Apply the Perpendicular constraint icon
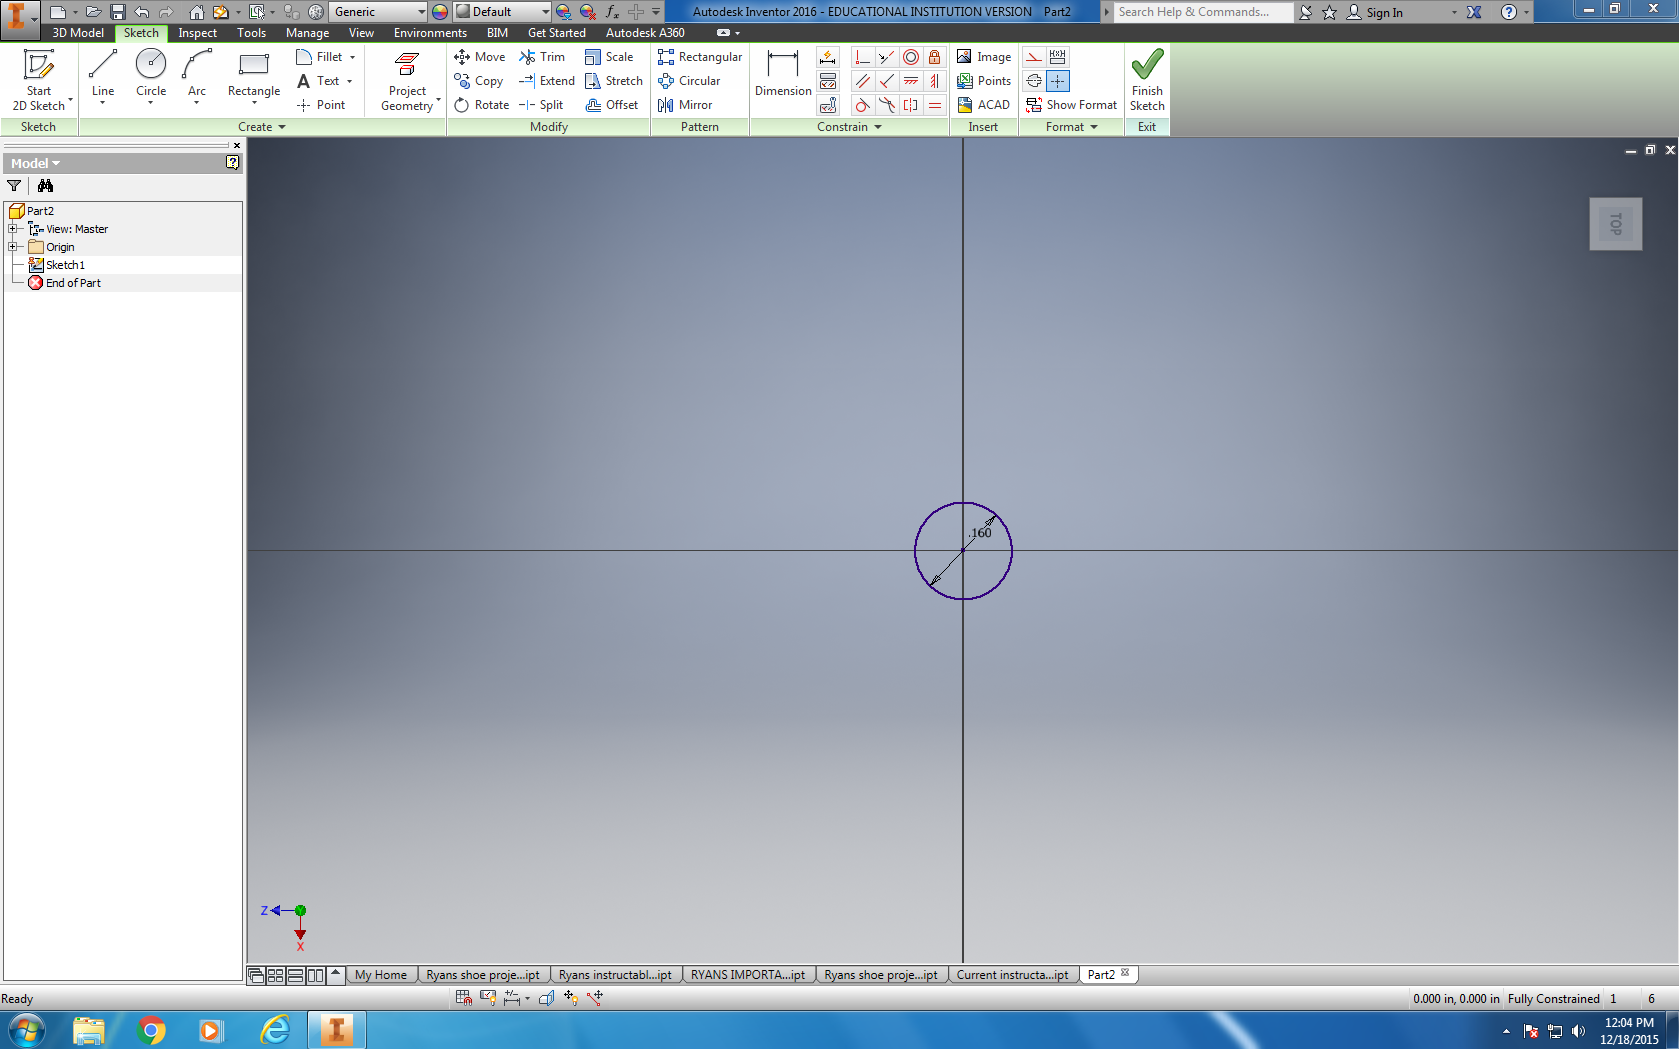 [886, 81]
